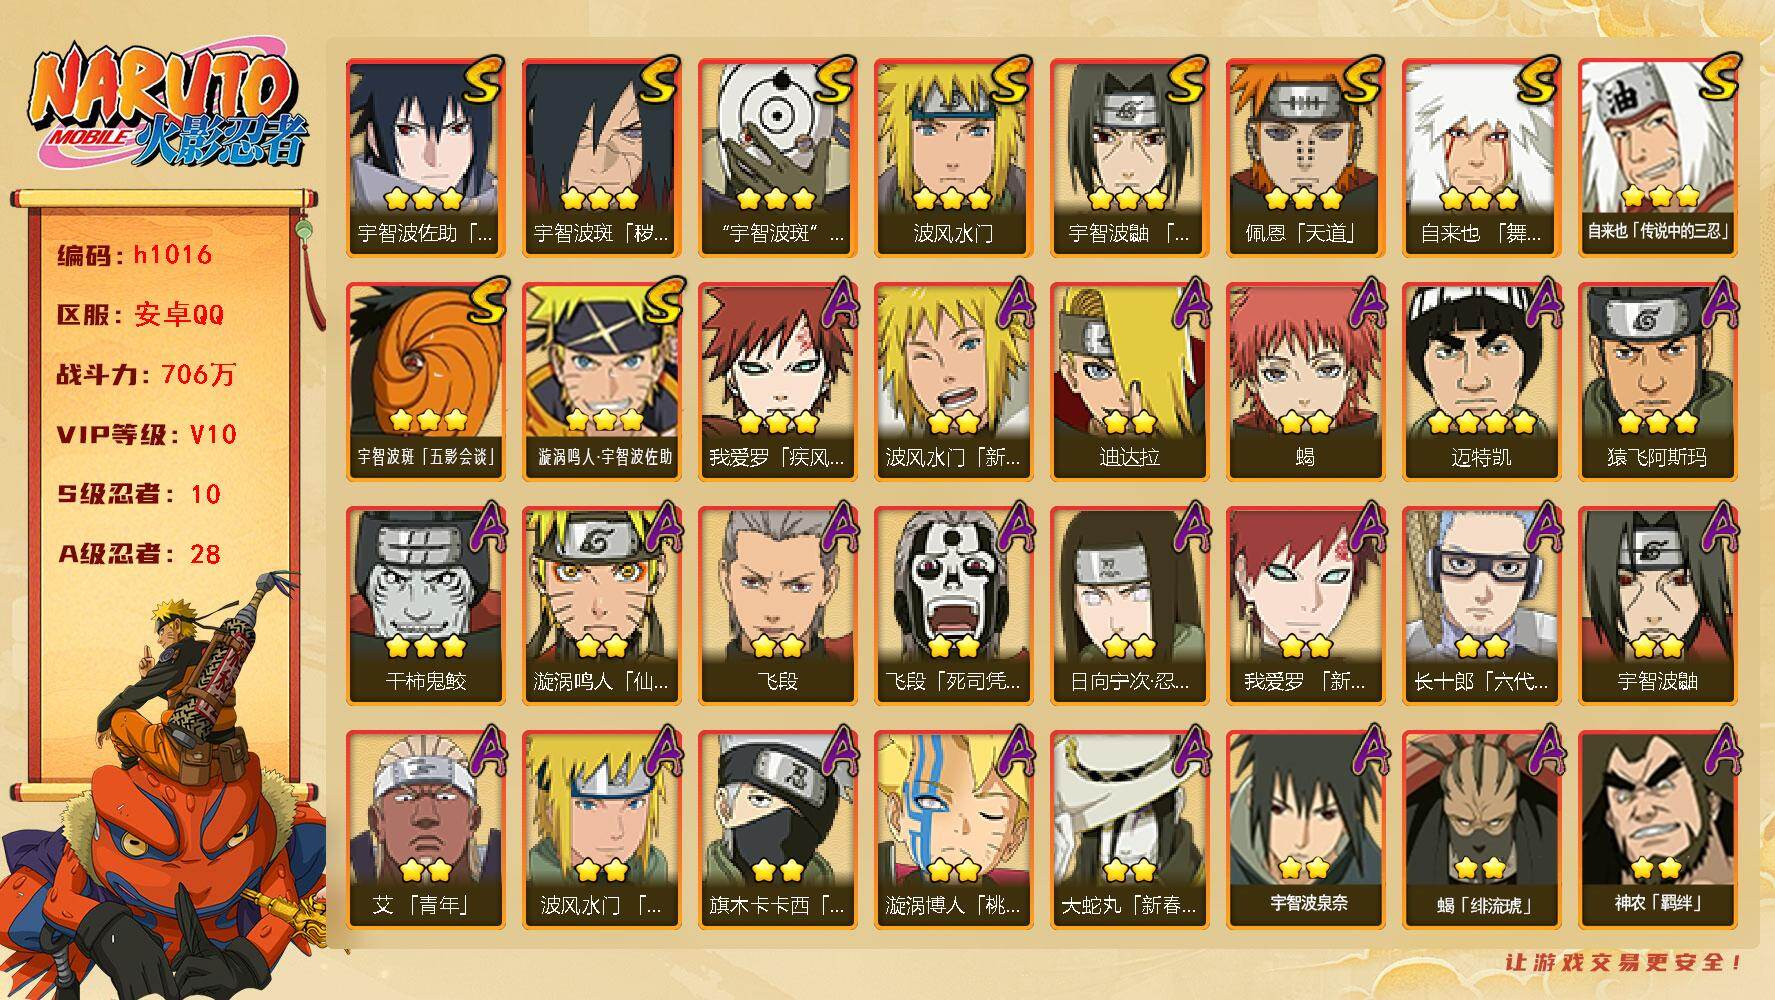Select the 蝎 A-rank portrait

point(1304,382)
